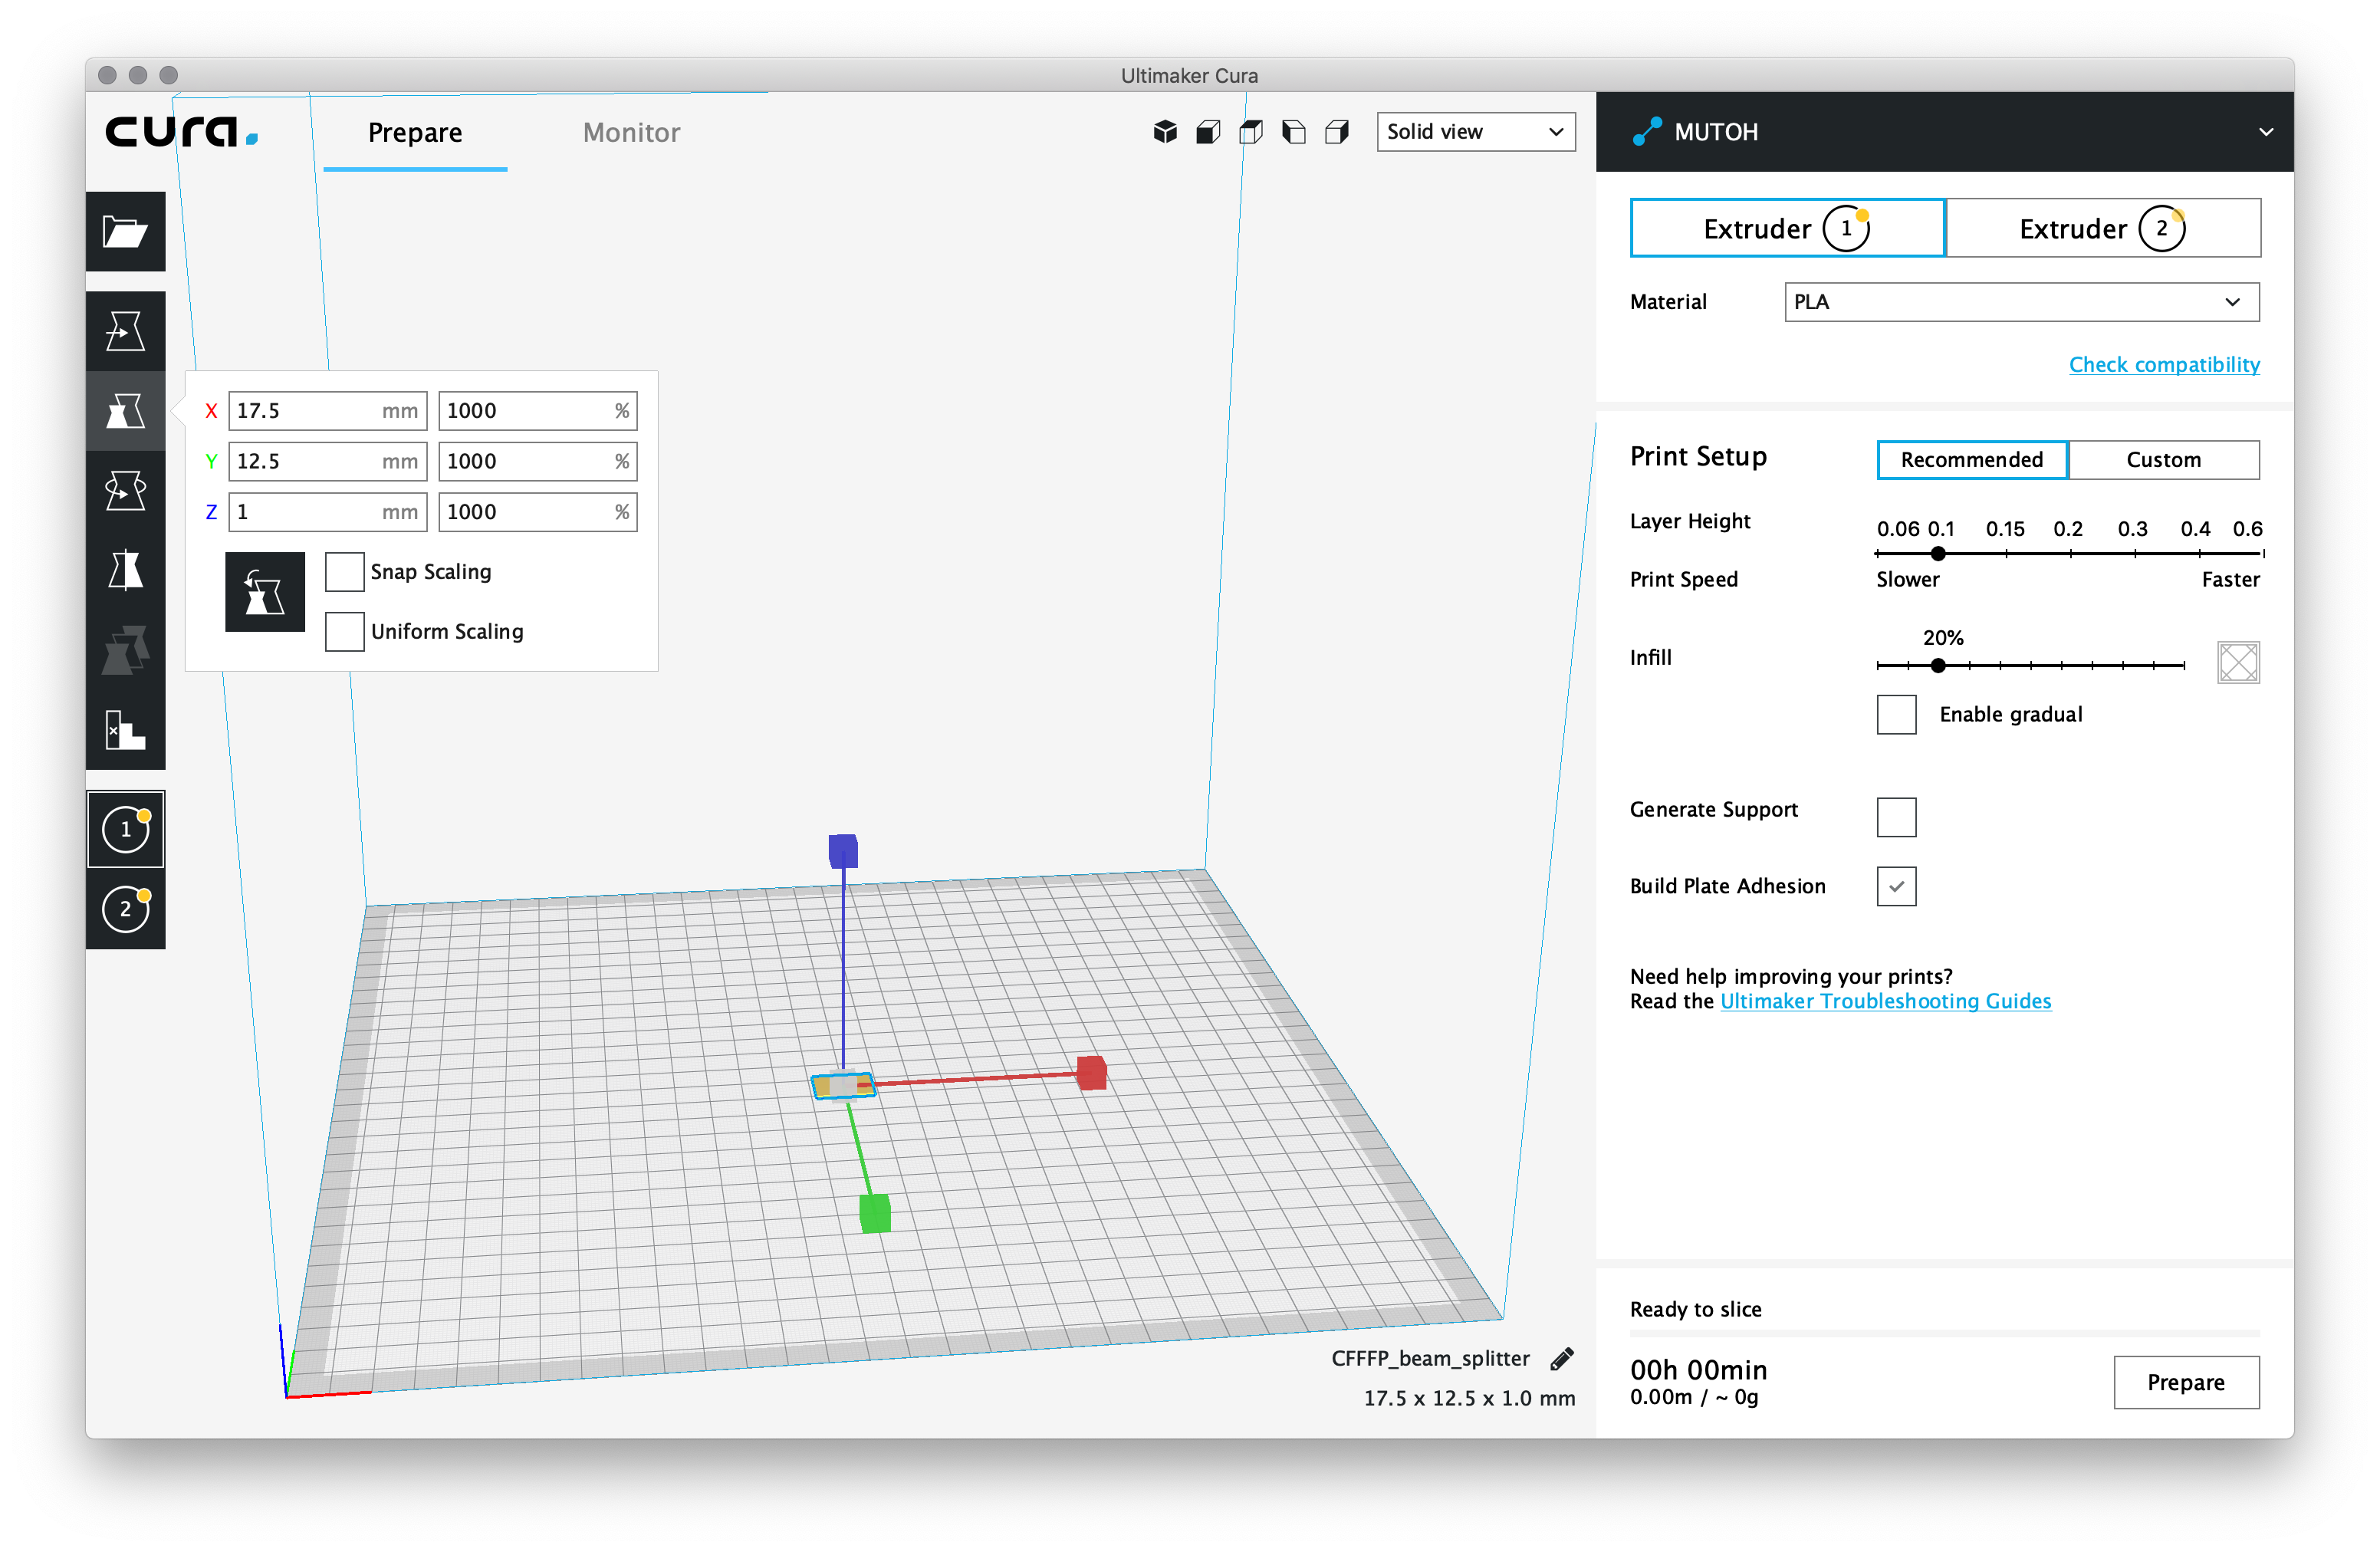
Task: Open the Check compatibility link
Action: (2164, 364)
